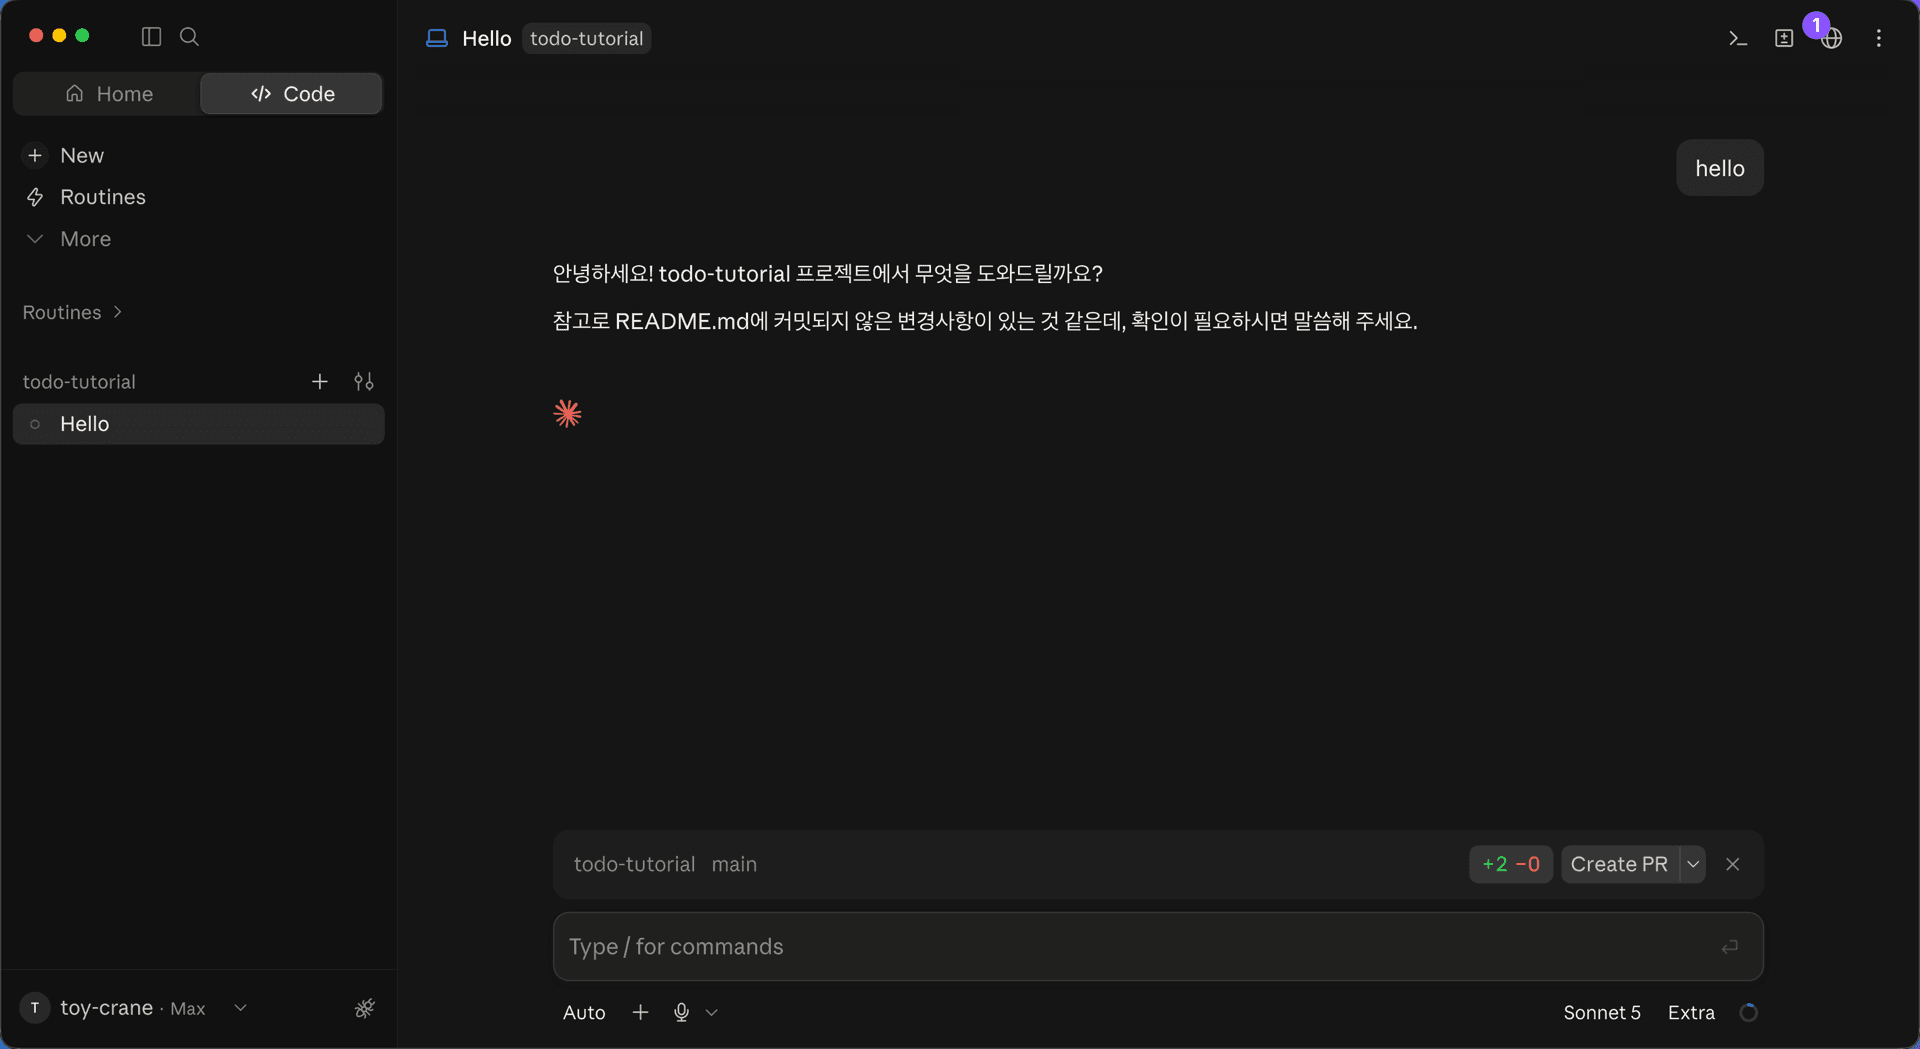The image size is (1920, 1049).
Task: Click the send return-arrow icon
Action: 1730,946
